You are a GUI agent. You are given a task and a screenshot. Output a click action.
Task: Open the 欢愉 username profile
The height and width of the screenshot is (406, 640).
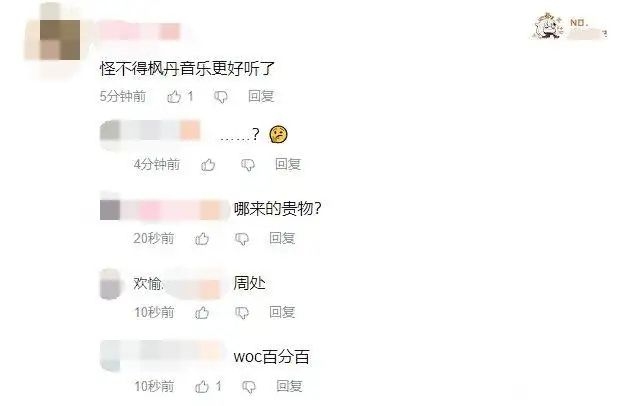click(x=148, y=283)
